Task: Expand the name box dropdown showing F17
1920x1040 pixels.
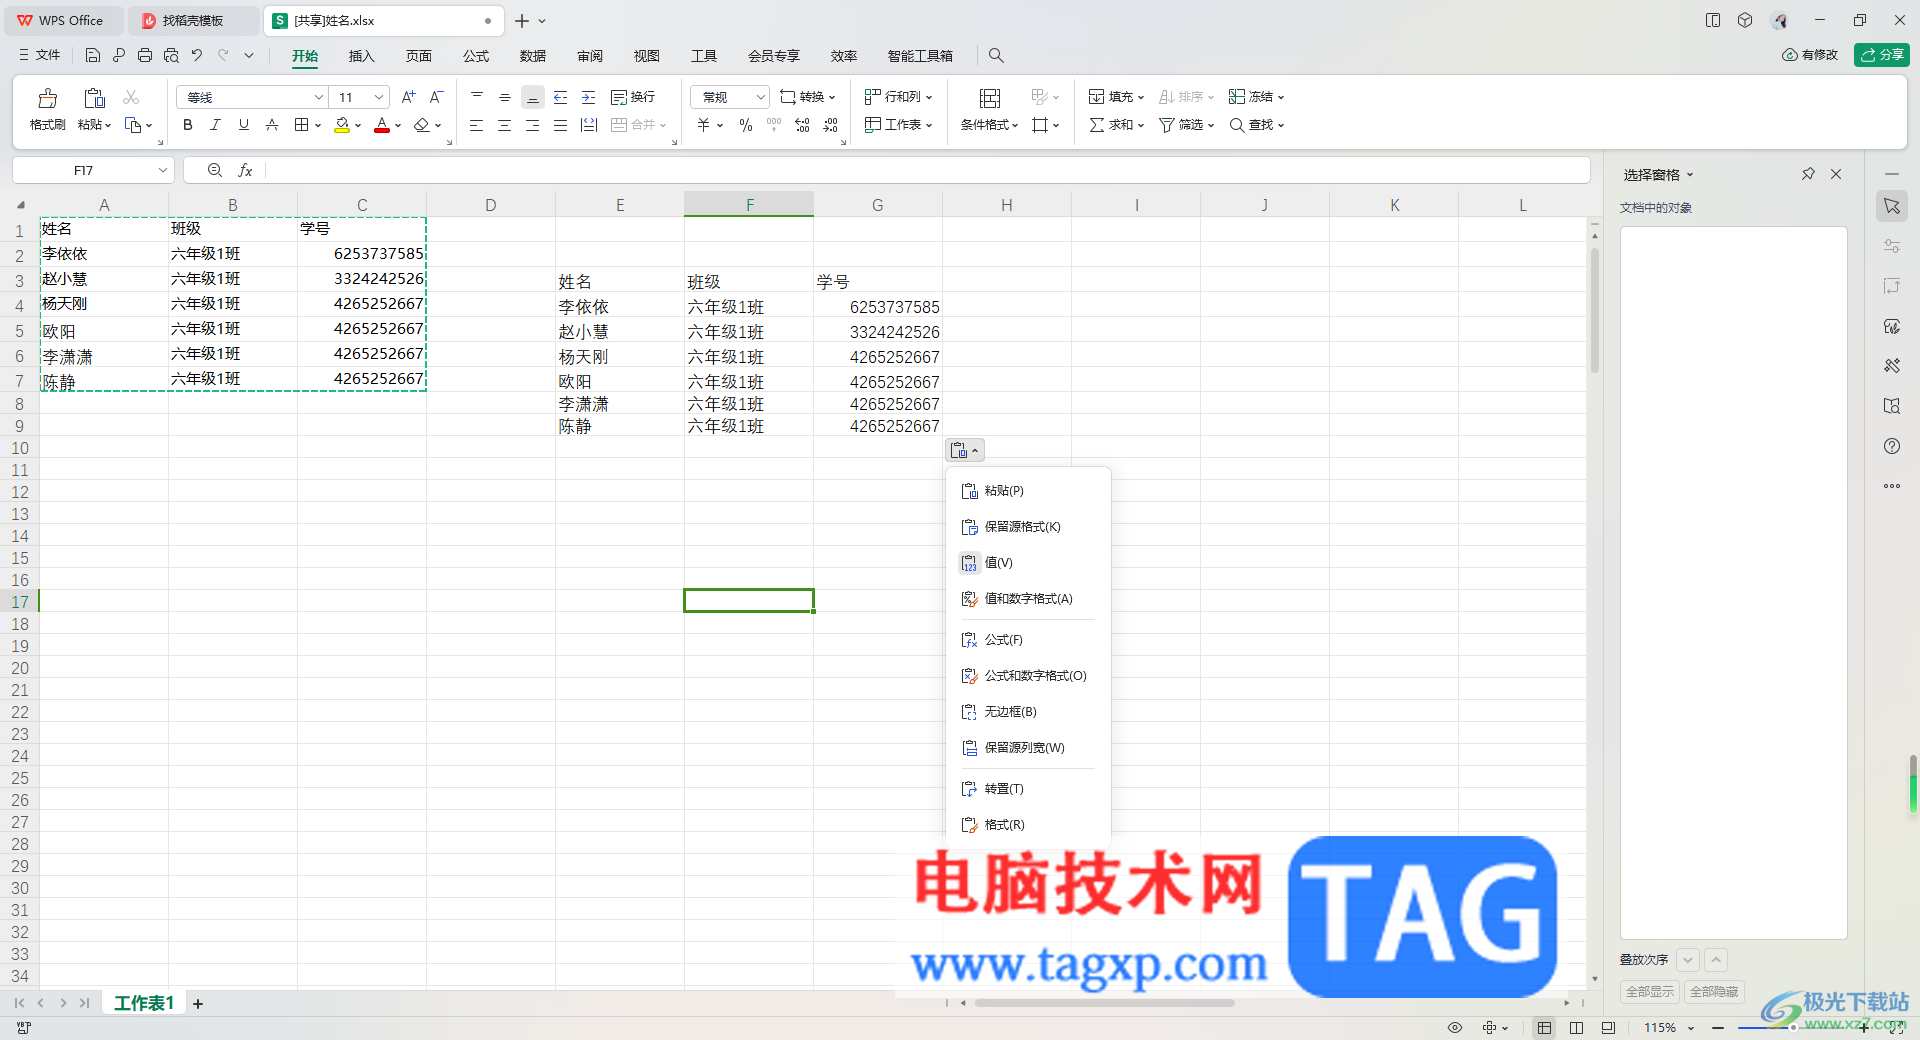Action: tap(162, 170)
